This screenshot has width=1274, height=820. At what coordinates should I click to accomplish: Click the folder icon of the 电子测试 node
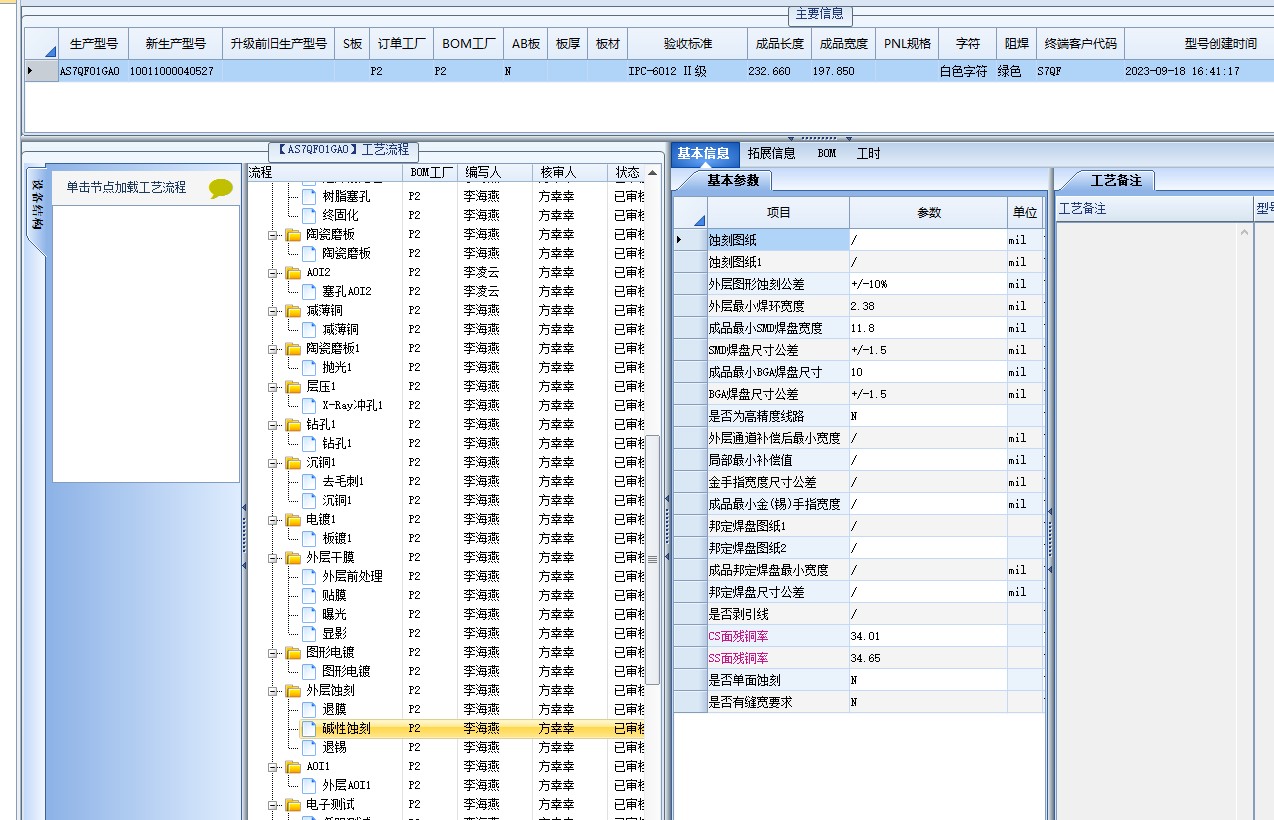293,804
